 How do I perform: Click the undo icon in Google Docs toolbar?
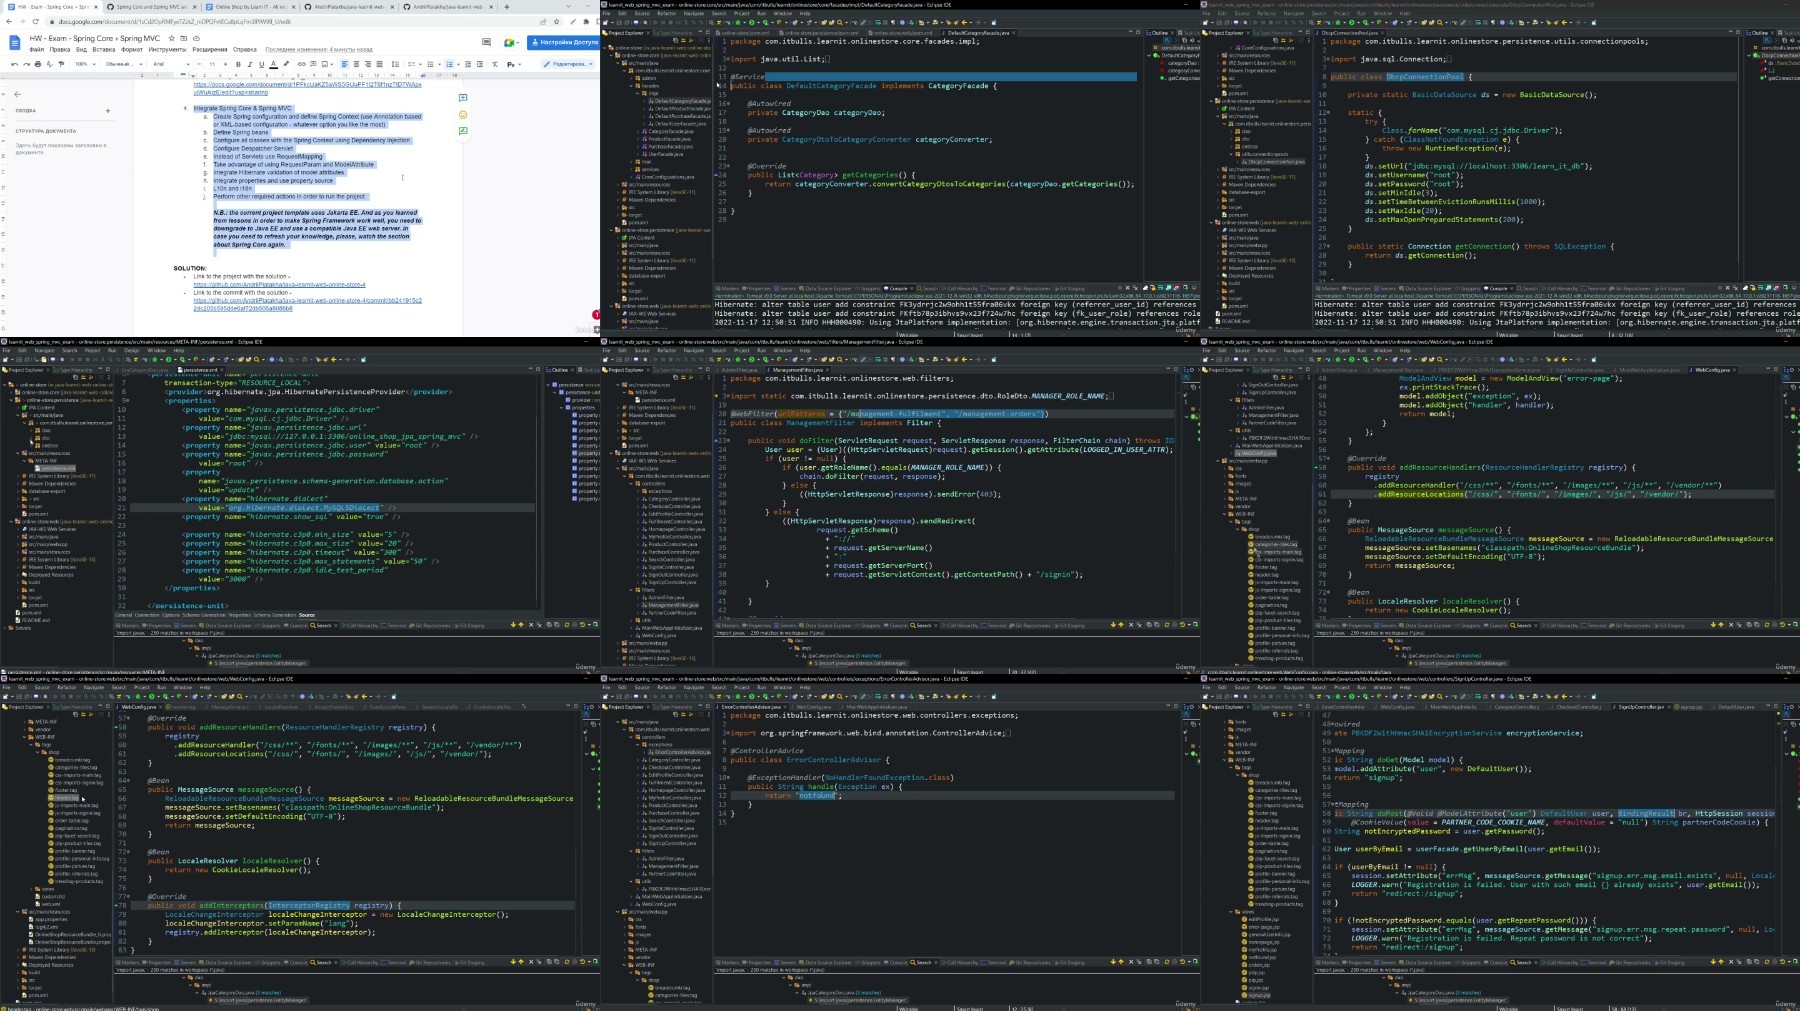(x=14, y=64)
